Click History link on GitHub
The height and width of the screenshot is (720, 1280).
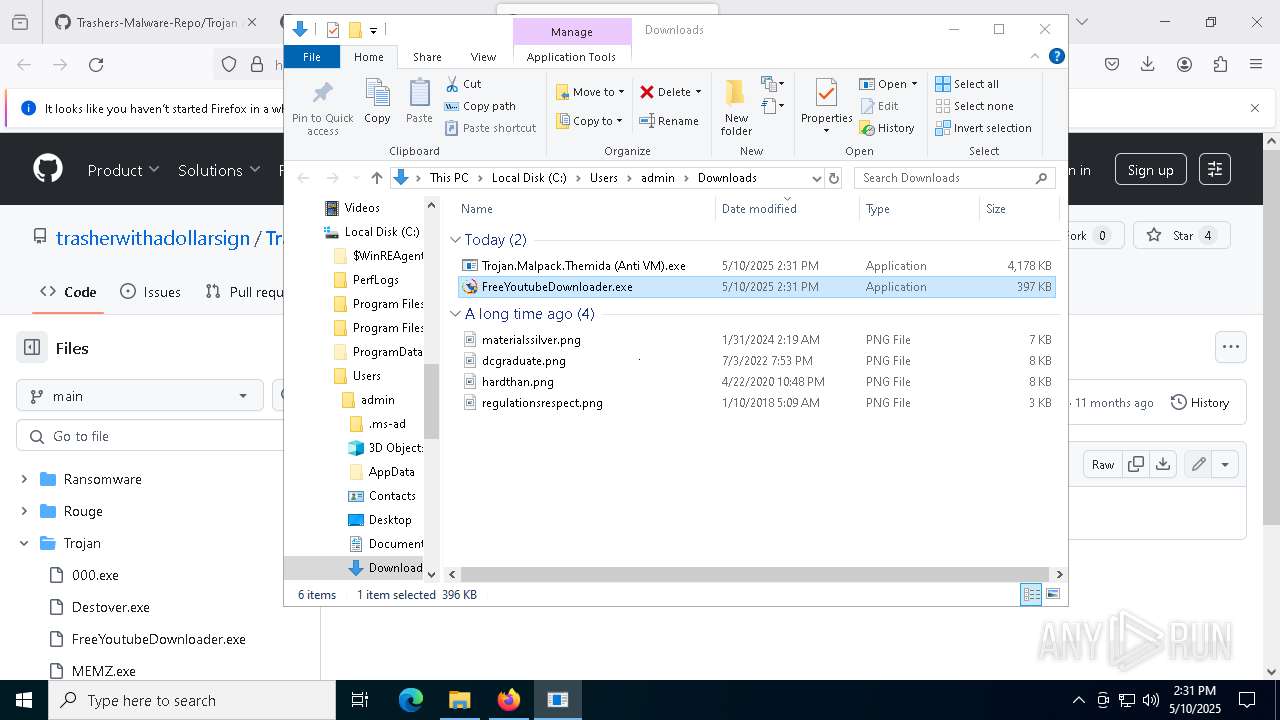pyautogui.click(x=1199, y=402)
